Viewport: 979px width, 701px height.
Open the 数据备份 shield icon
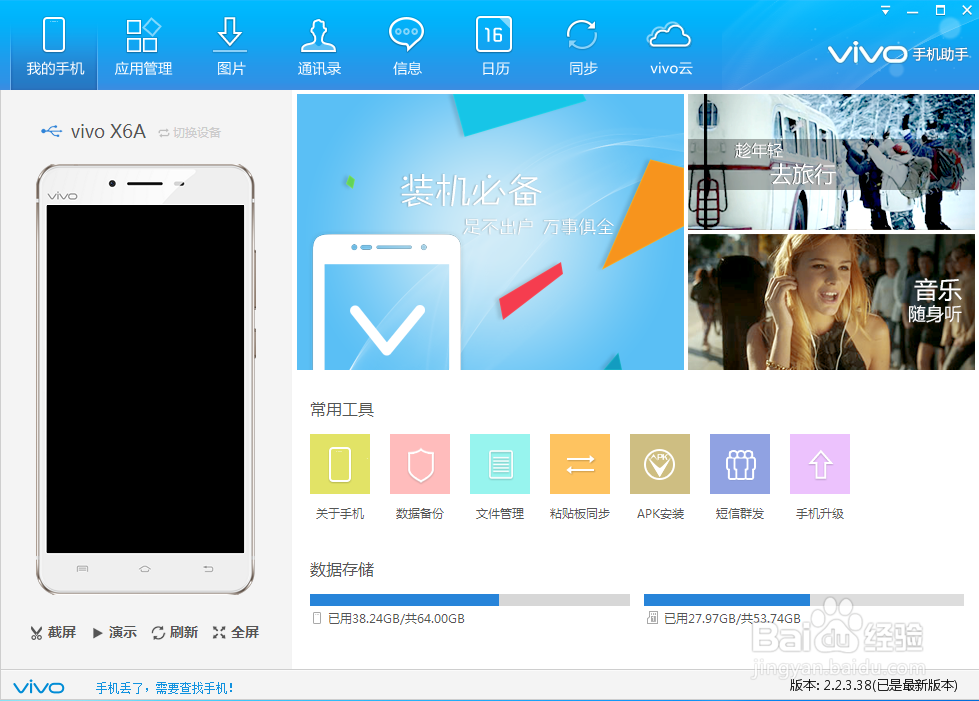420,464
